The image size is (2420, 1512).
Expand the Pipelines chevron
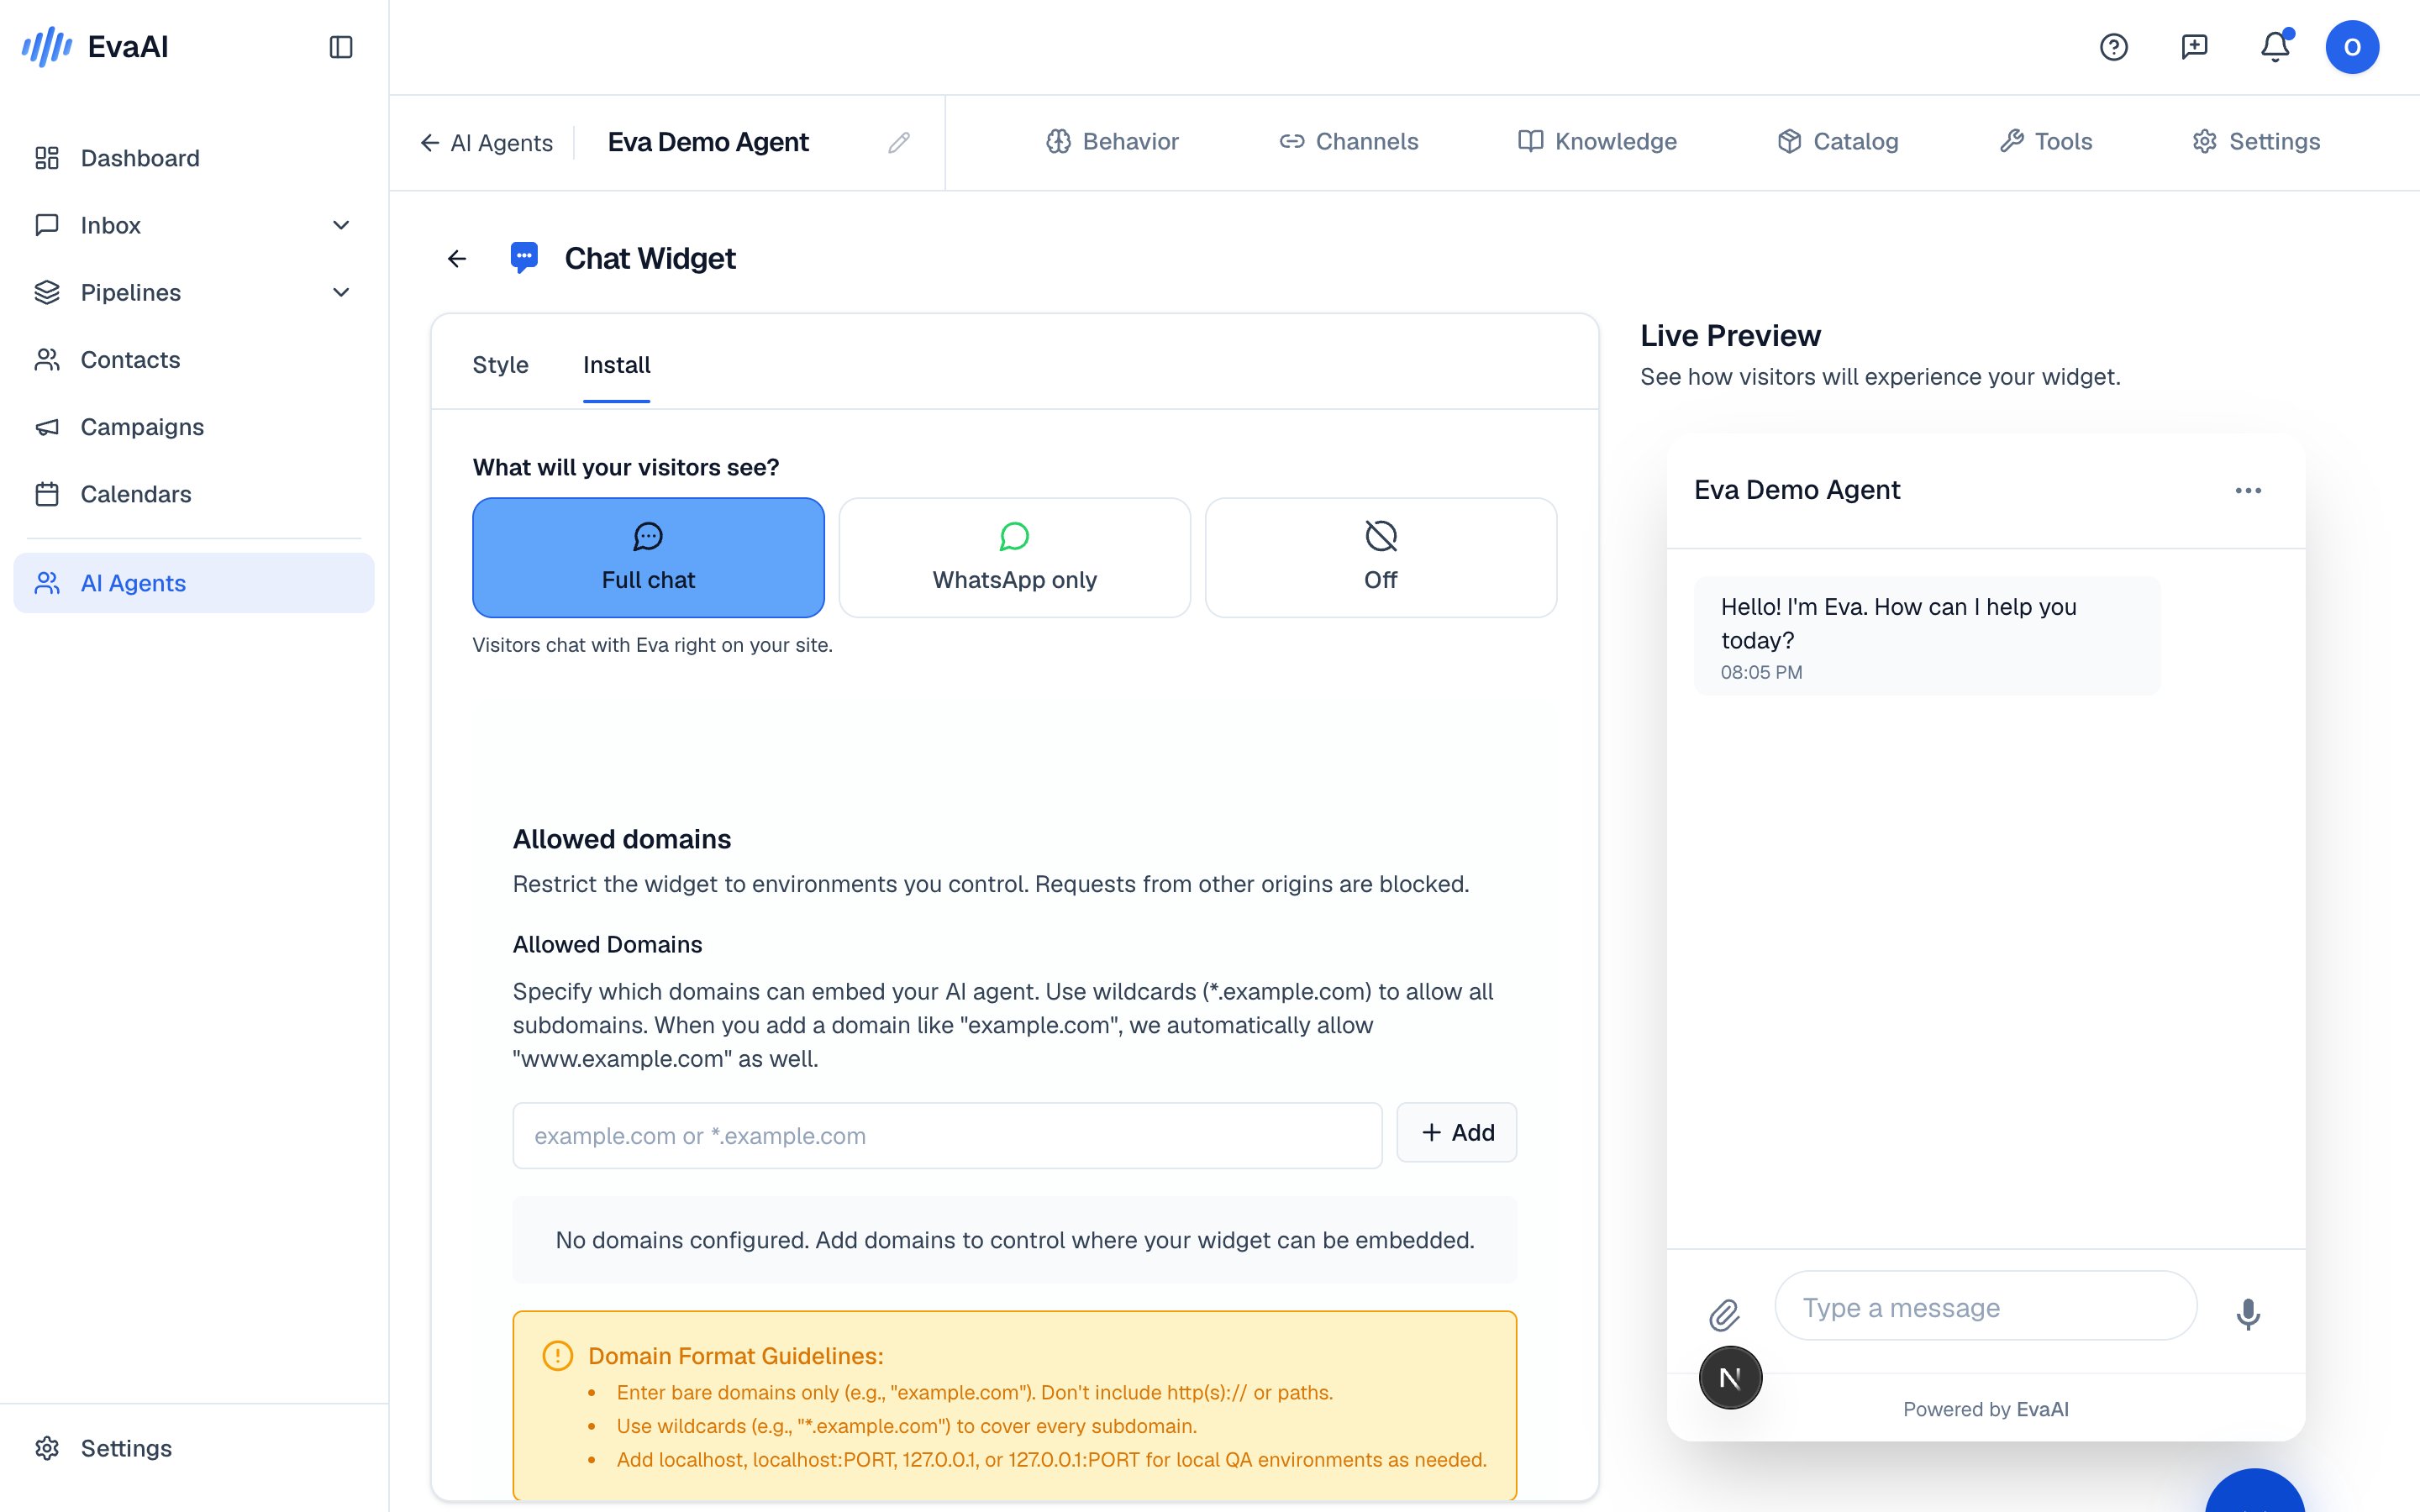pos(341,292)
